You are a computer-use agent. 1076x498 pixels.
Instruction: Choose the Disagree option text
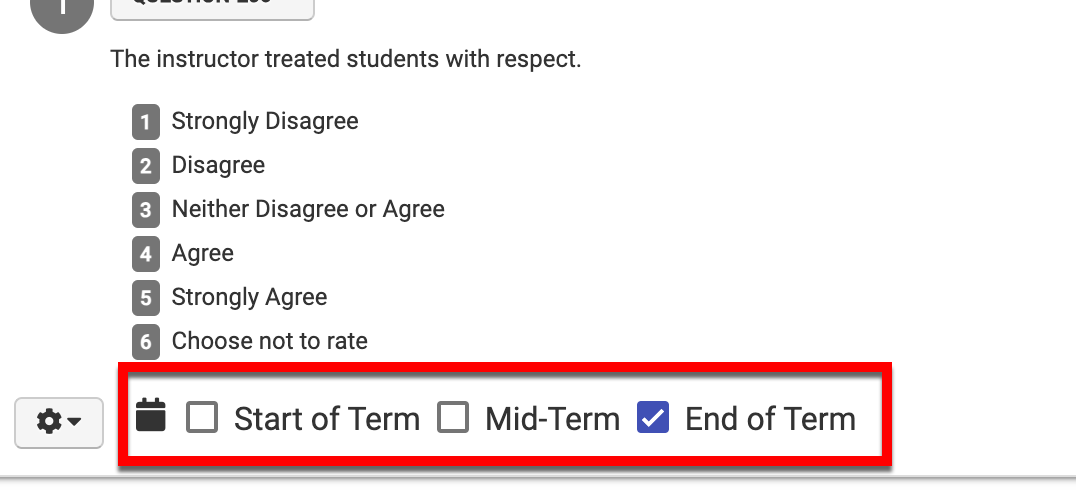point(218,165)
